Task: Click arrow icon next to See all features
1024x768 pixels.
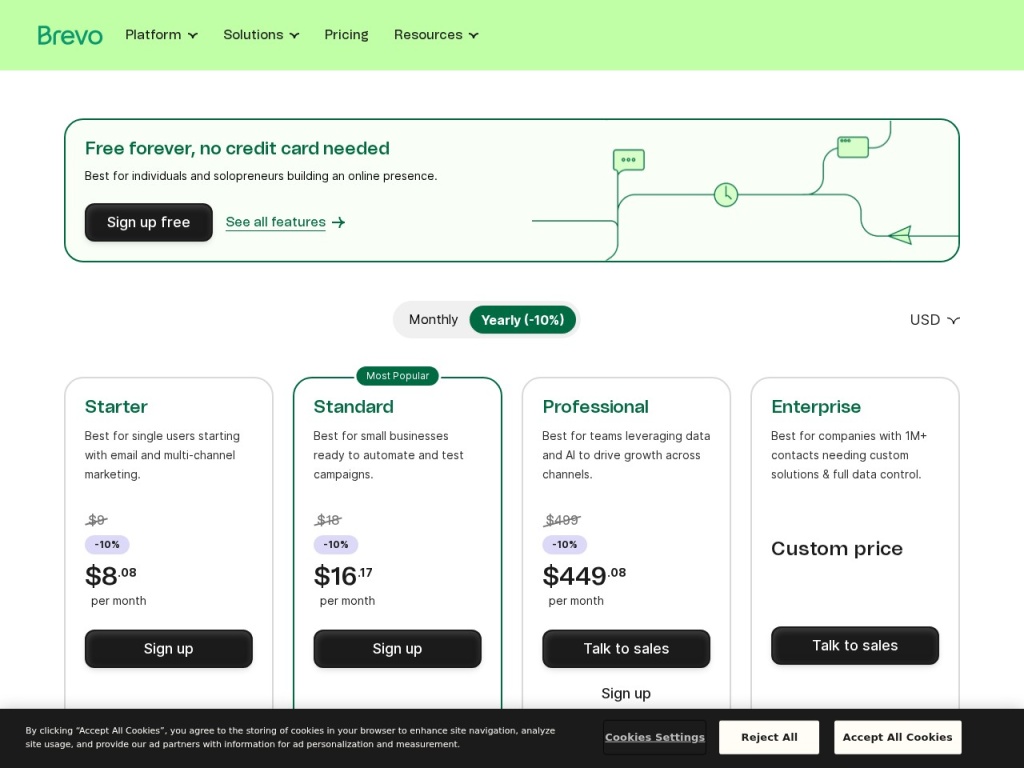Action: tap(338, 223)
